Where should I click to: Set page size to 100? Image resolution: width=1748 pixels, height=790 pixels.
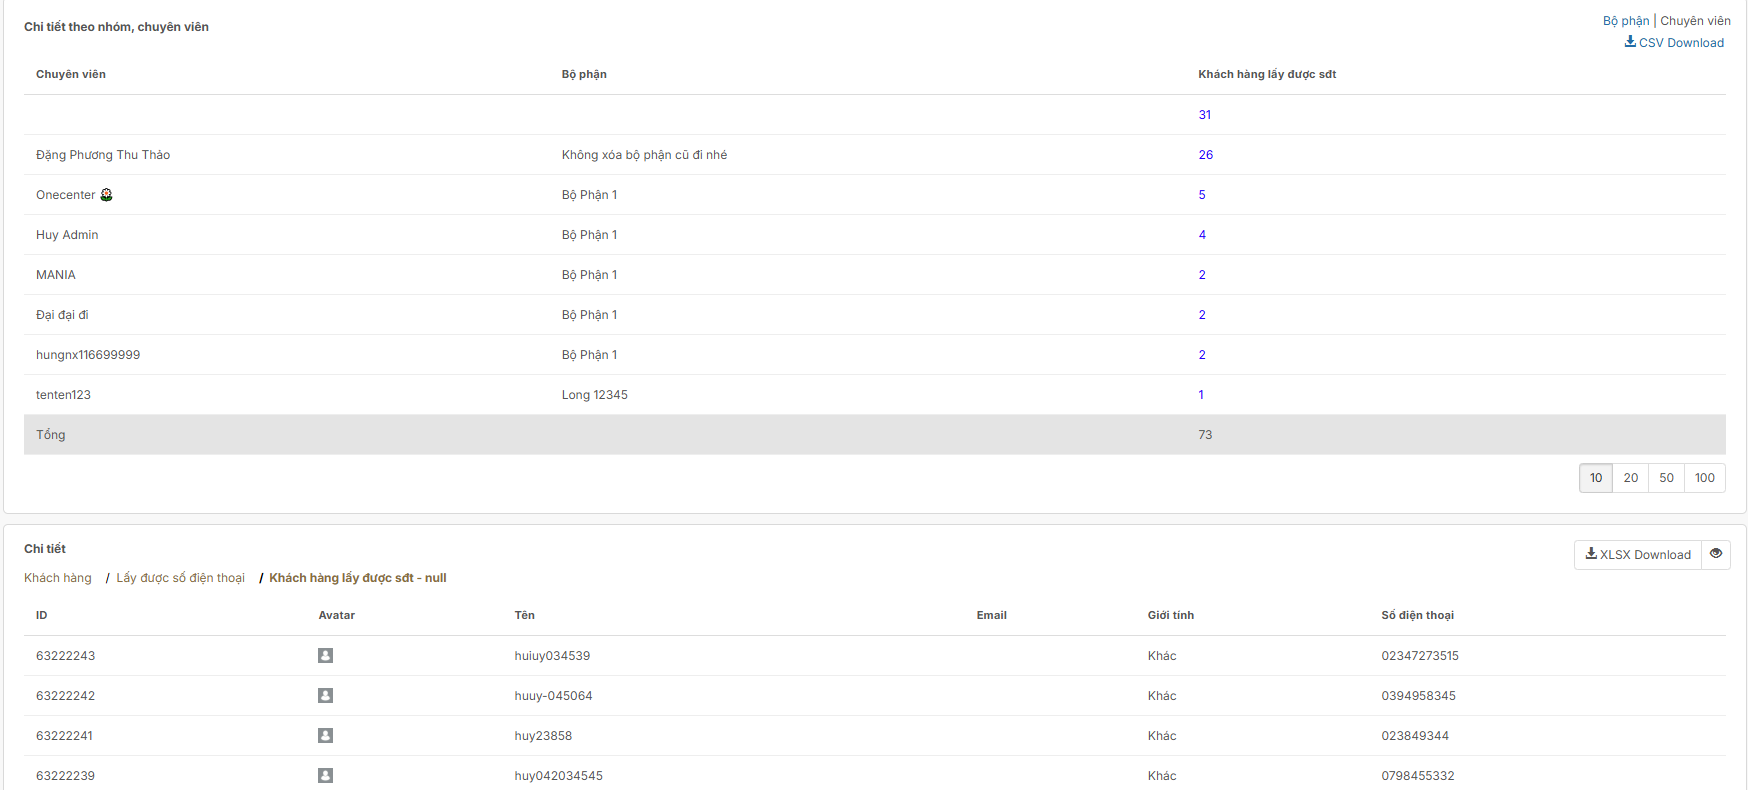tap(1704, 478)
